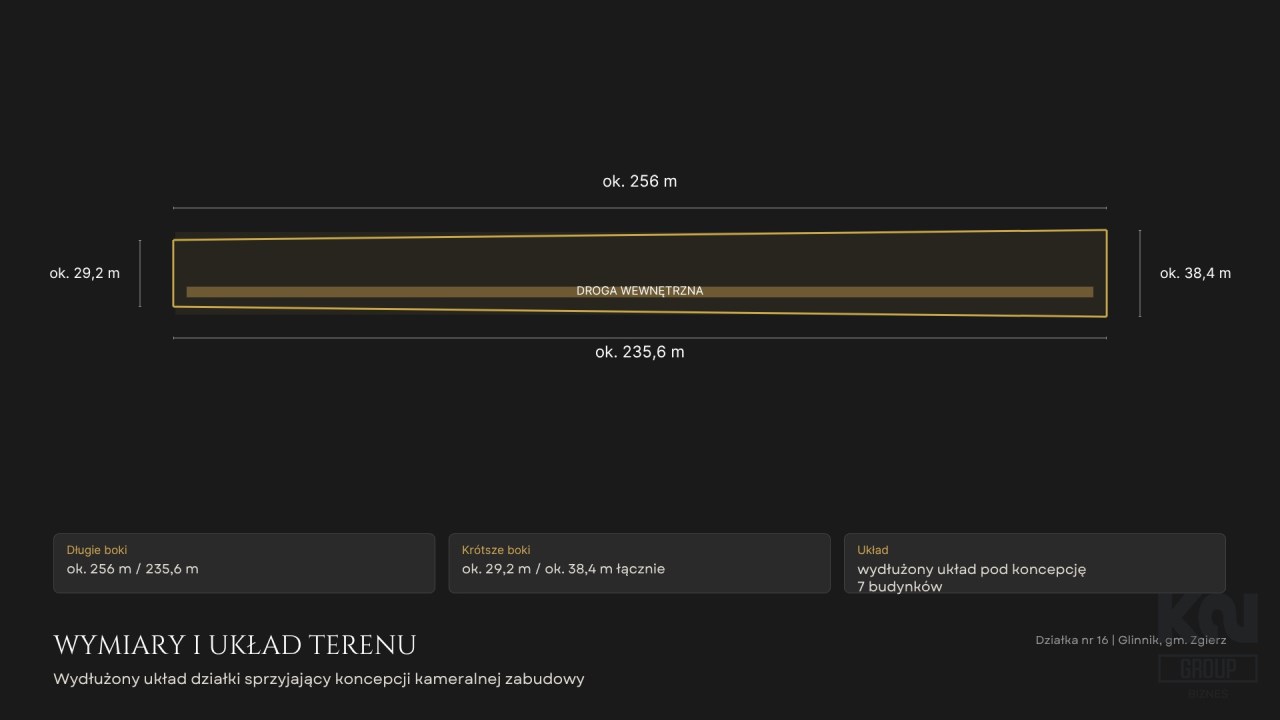This screenshot has height=720, width=1280.
Task: Click the 'ok. 256 m' top dimension label
Action: coord(640,181)
